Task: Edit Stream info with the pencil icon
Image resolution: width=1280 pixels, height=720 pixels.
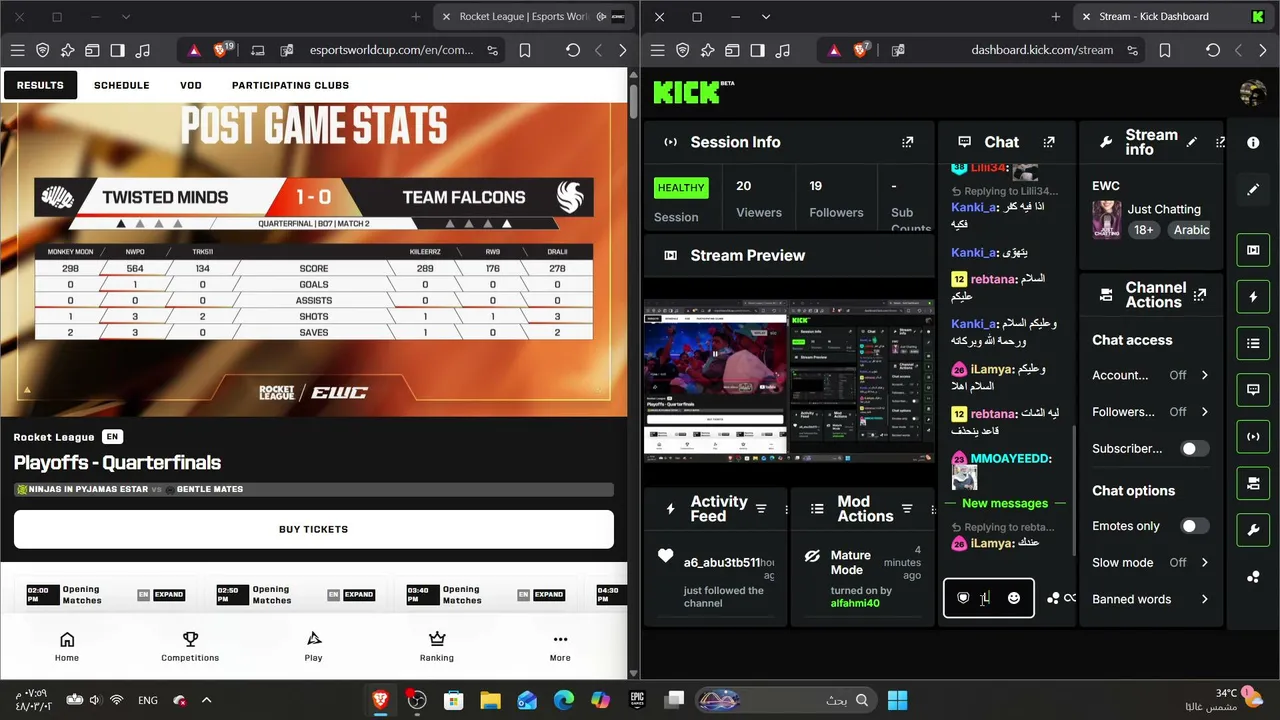Action: pyautogui.click(x=1192, y=142)
